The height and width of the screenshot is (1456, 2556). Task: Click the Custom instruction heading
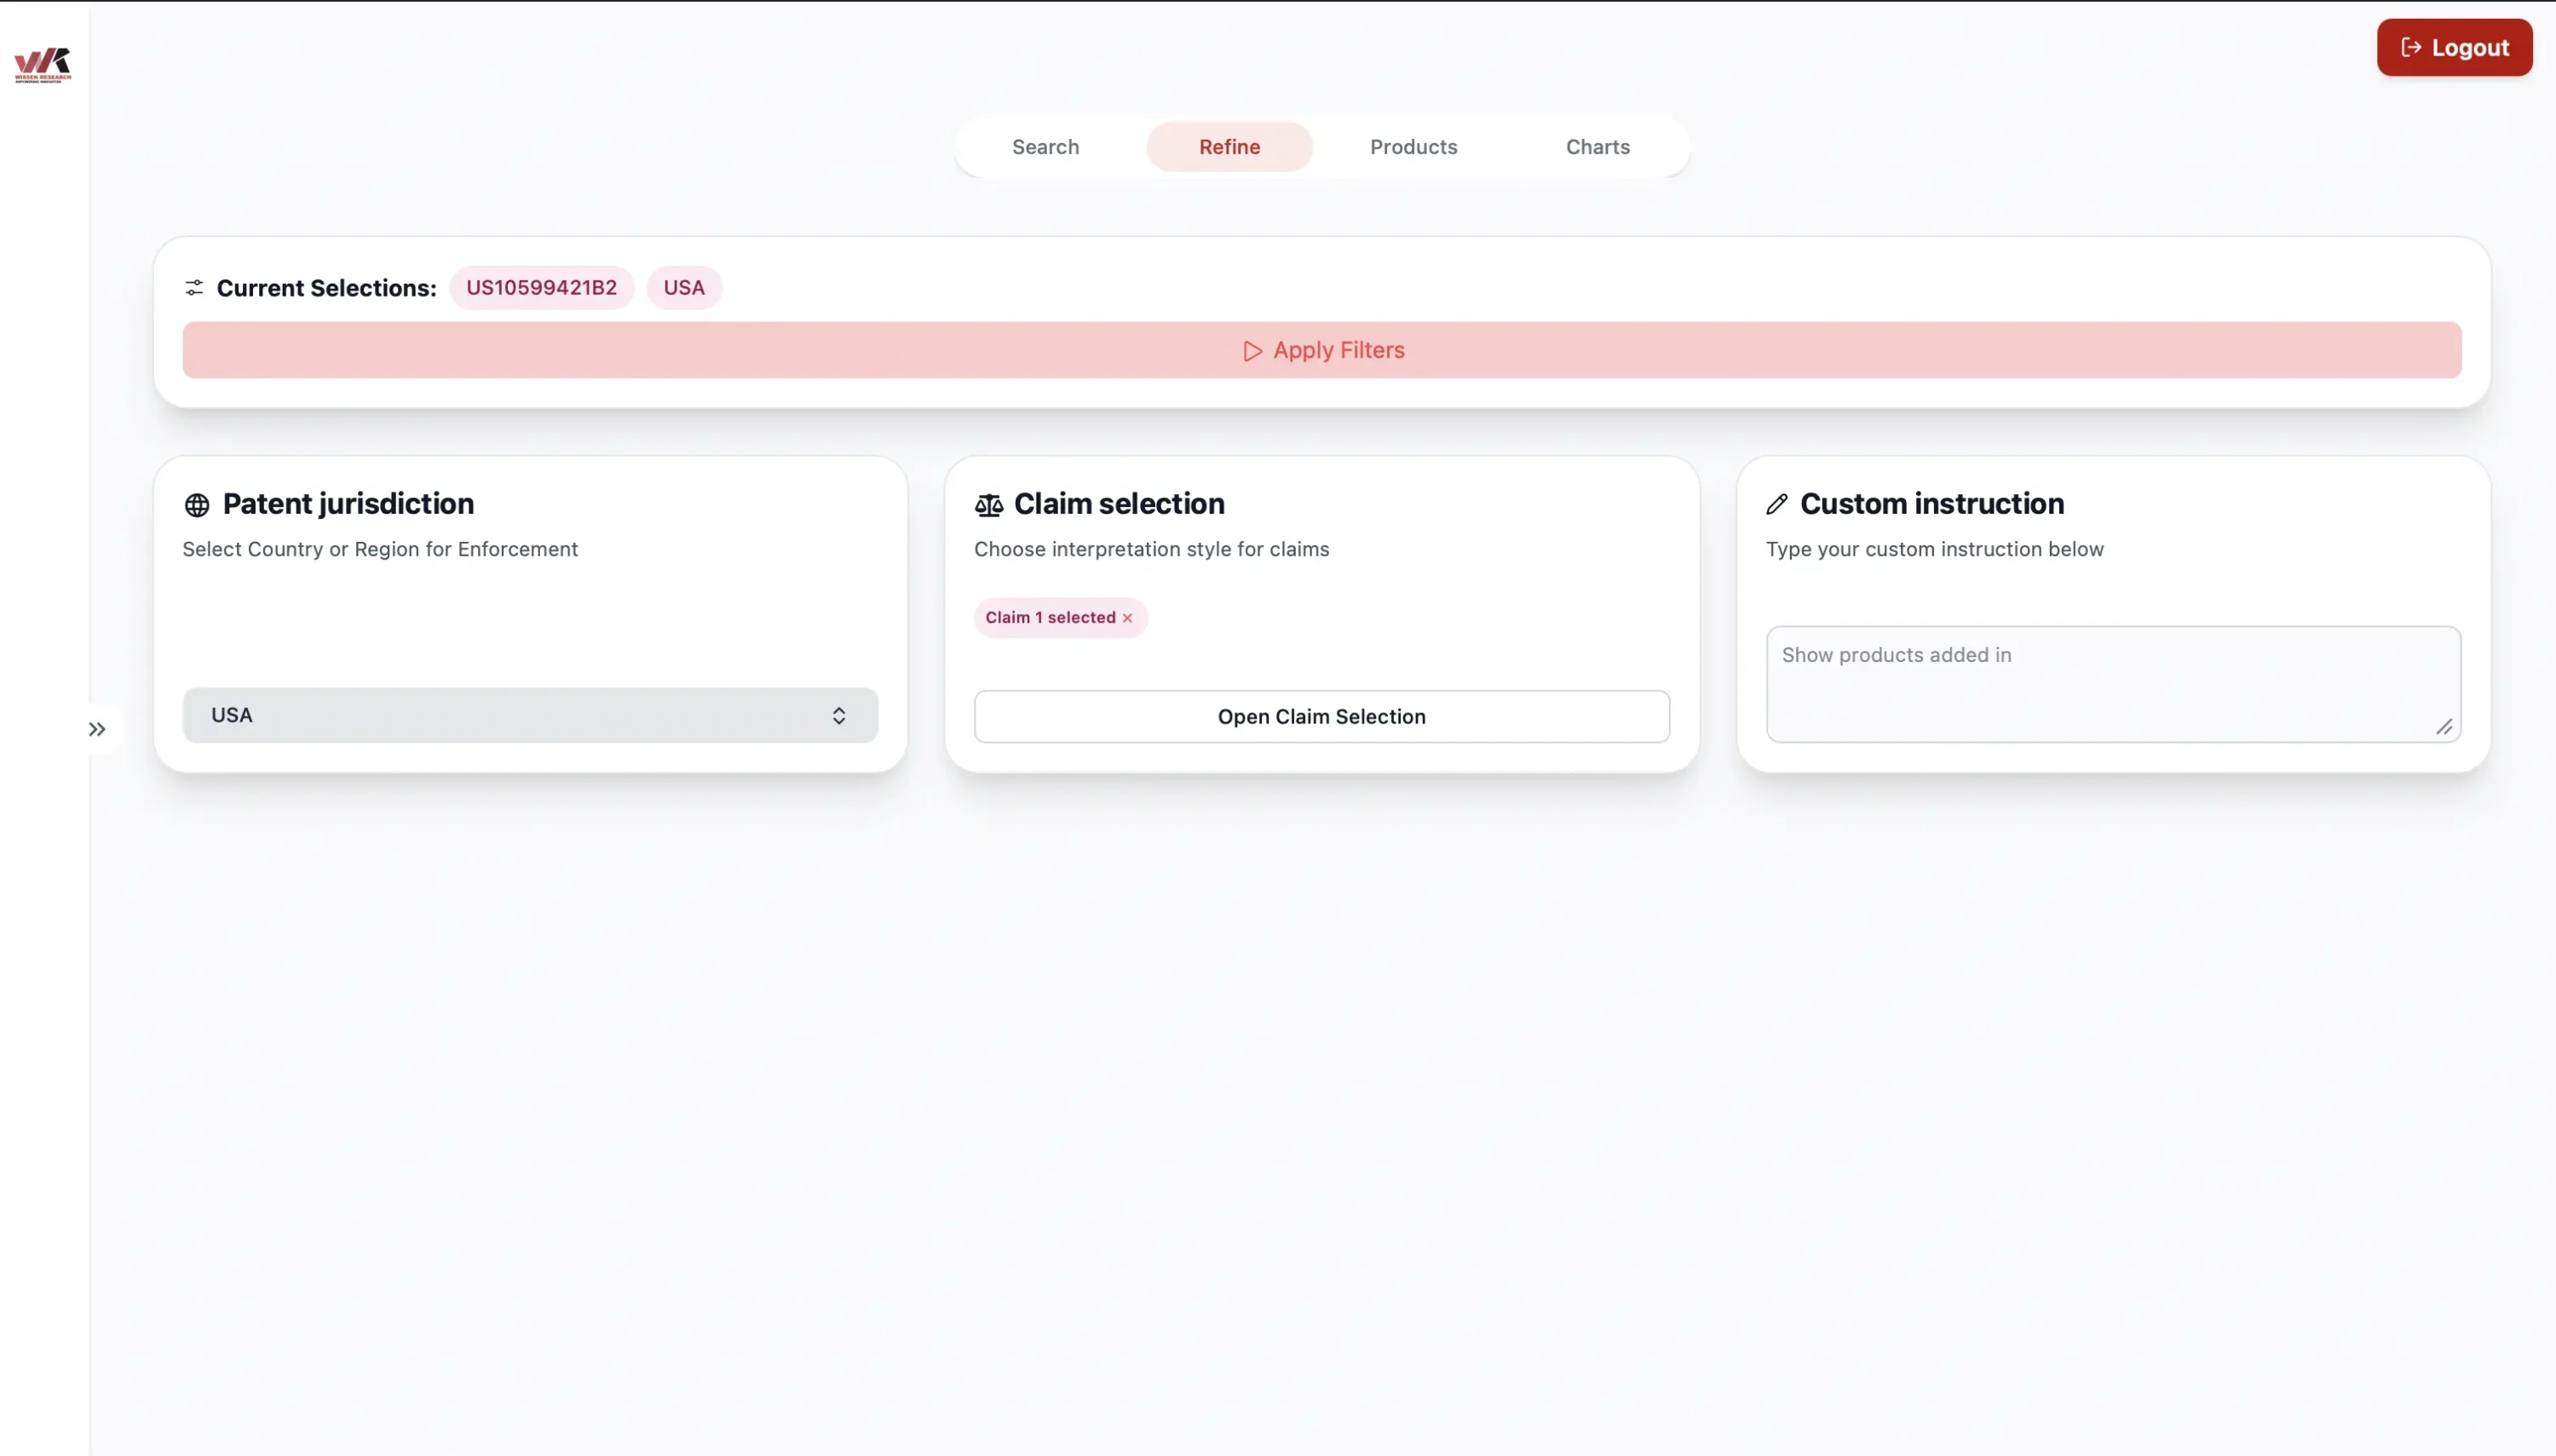tap(1932, 504)
